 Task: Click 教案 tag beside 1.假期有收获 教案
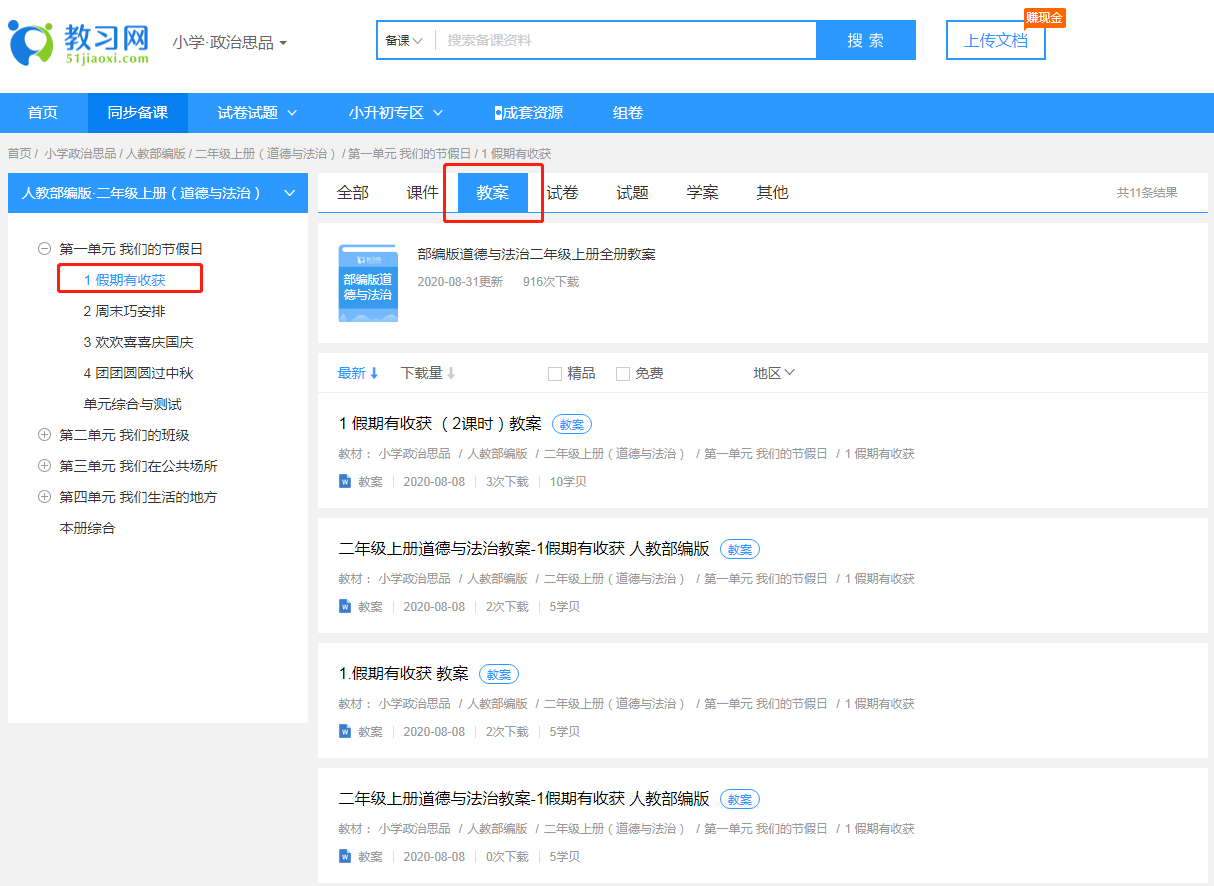click(499, 674)
